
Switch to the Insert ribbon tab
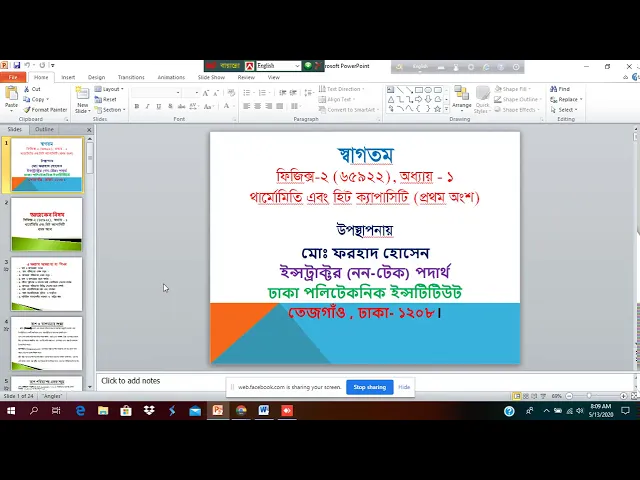pos(68,77)
